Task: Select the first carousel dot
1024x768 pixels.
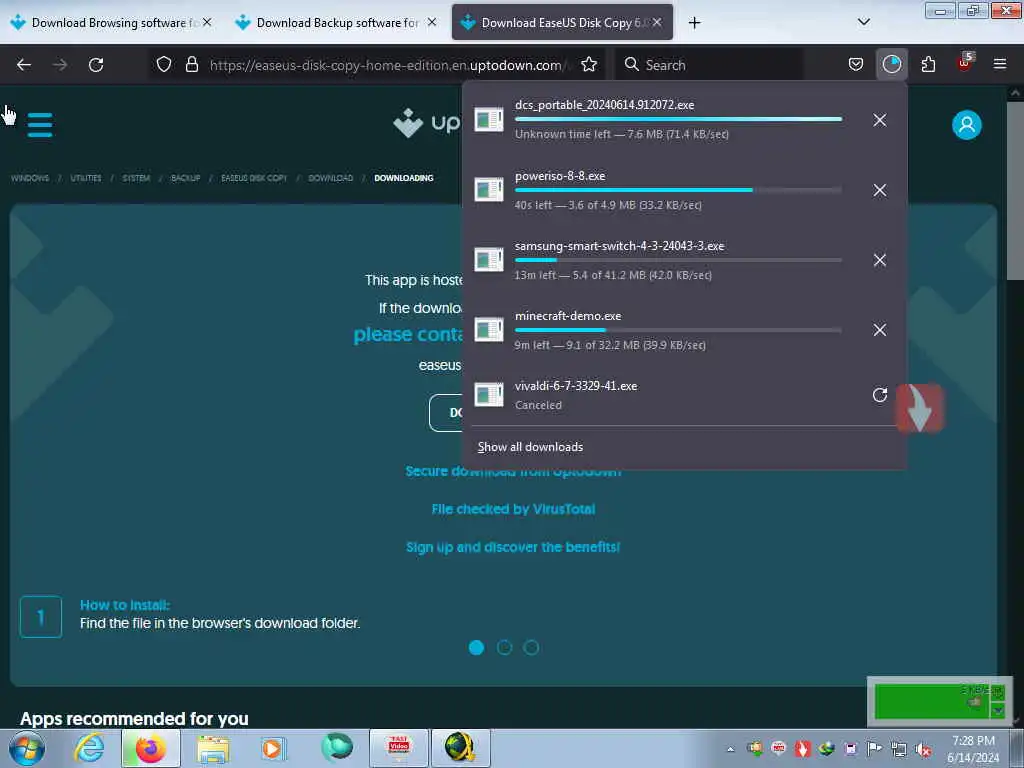Action: point(477,647)
